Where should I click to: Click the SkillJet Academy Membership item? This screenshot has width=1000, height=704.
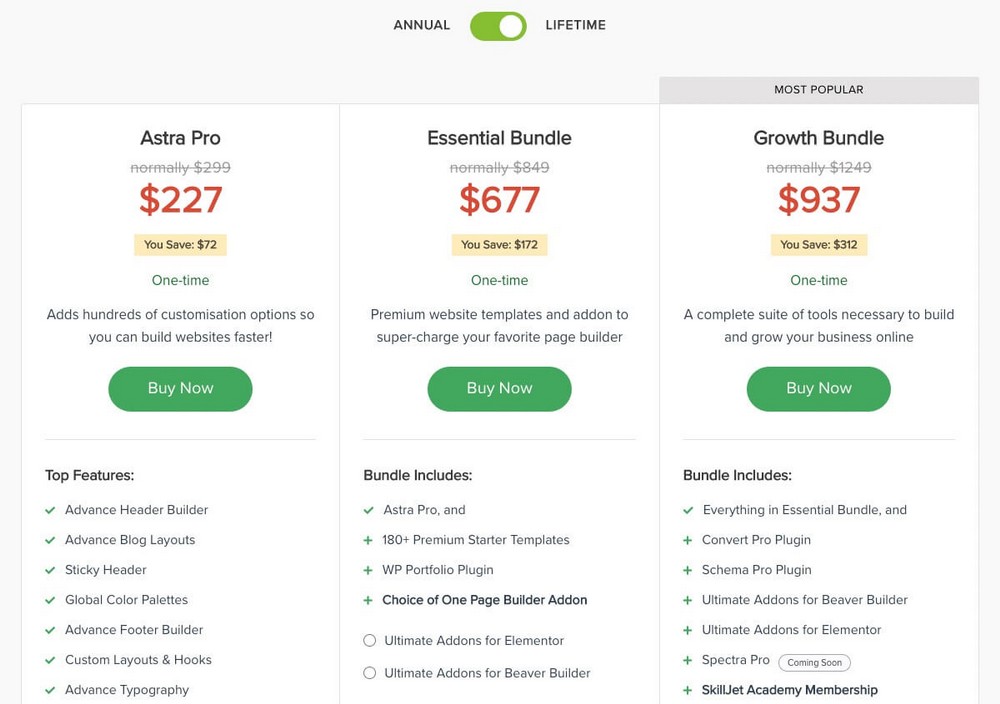pyautogui.click(x=789, y=690)
